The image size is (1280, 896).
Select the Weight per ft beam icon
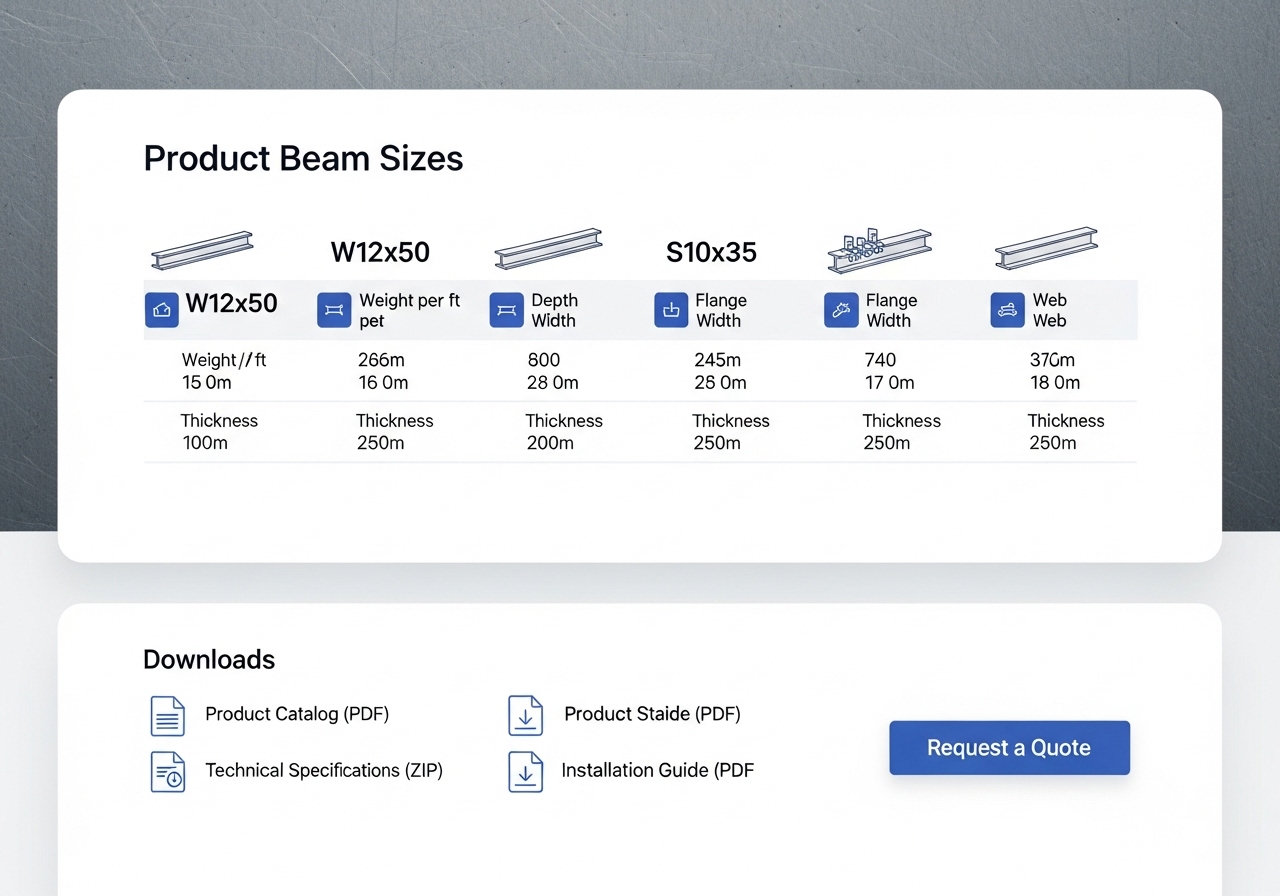pos(334,310)
